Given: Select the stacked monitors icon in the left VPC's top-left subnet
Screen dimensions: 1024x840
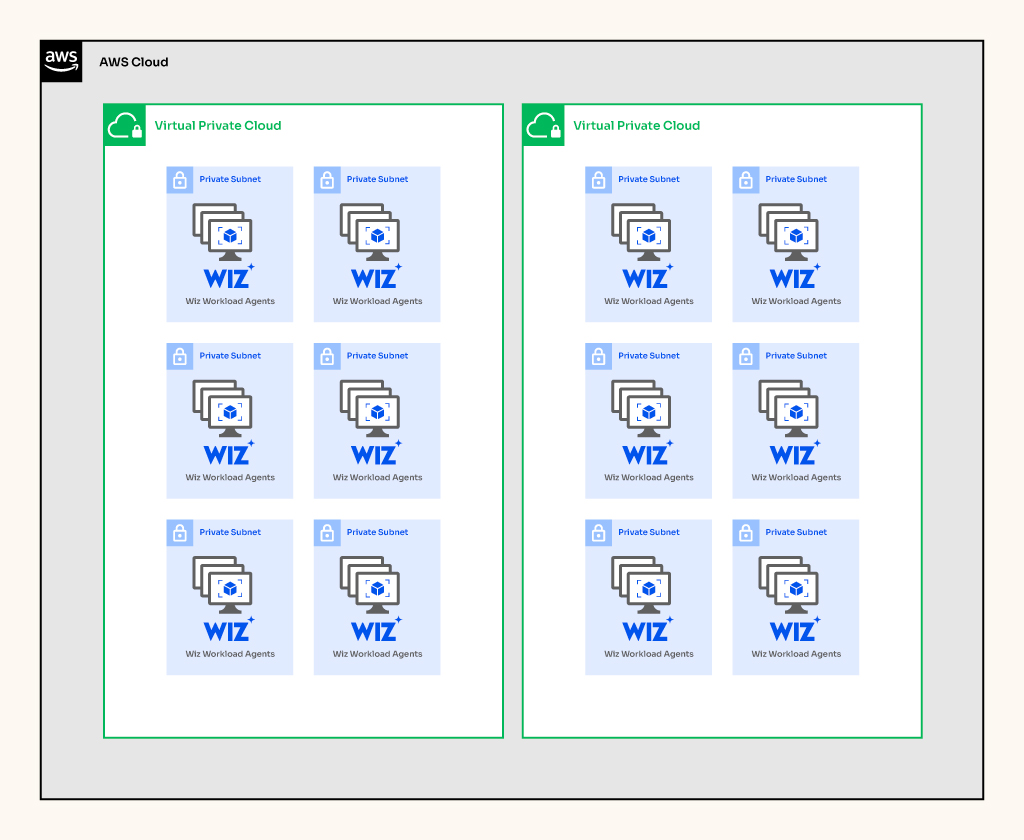Looking at the screenshot, I should coord(223,232).
